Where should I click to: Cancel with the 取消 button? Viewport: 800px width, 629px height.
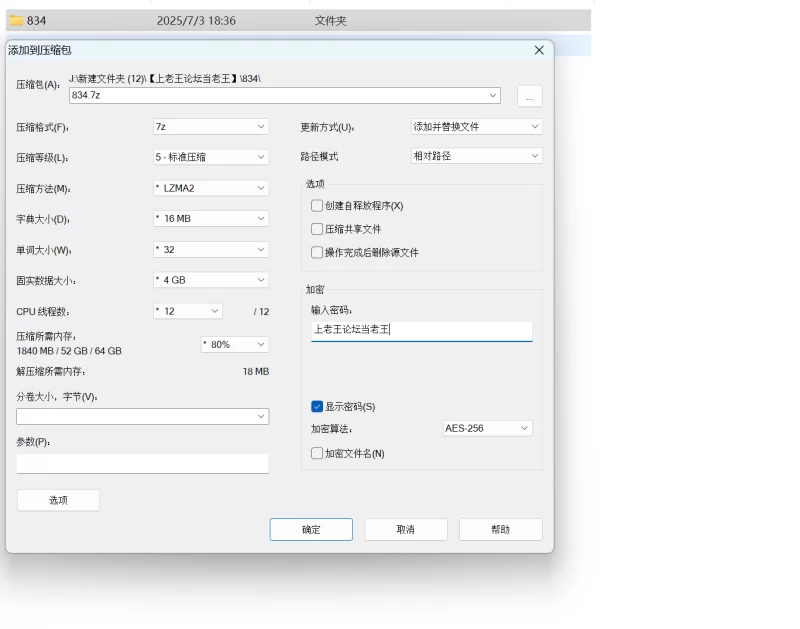(x=406, y=530)
